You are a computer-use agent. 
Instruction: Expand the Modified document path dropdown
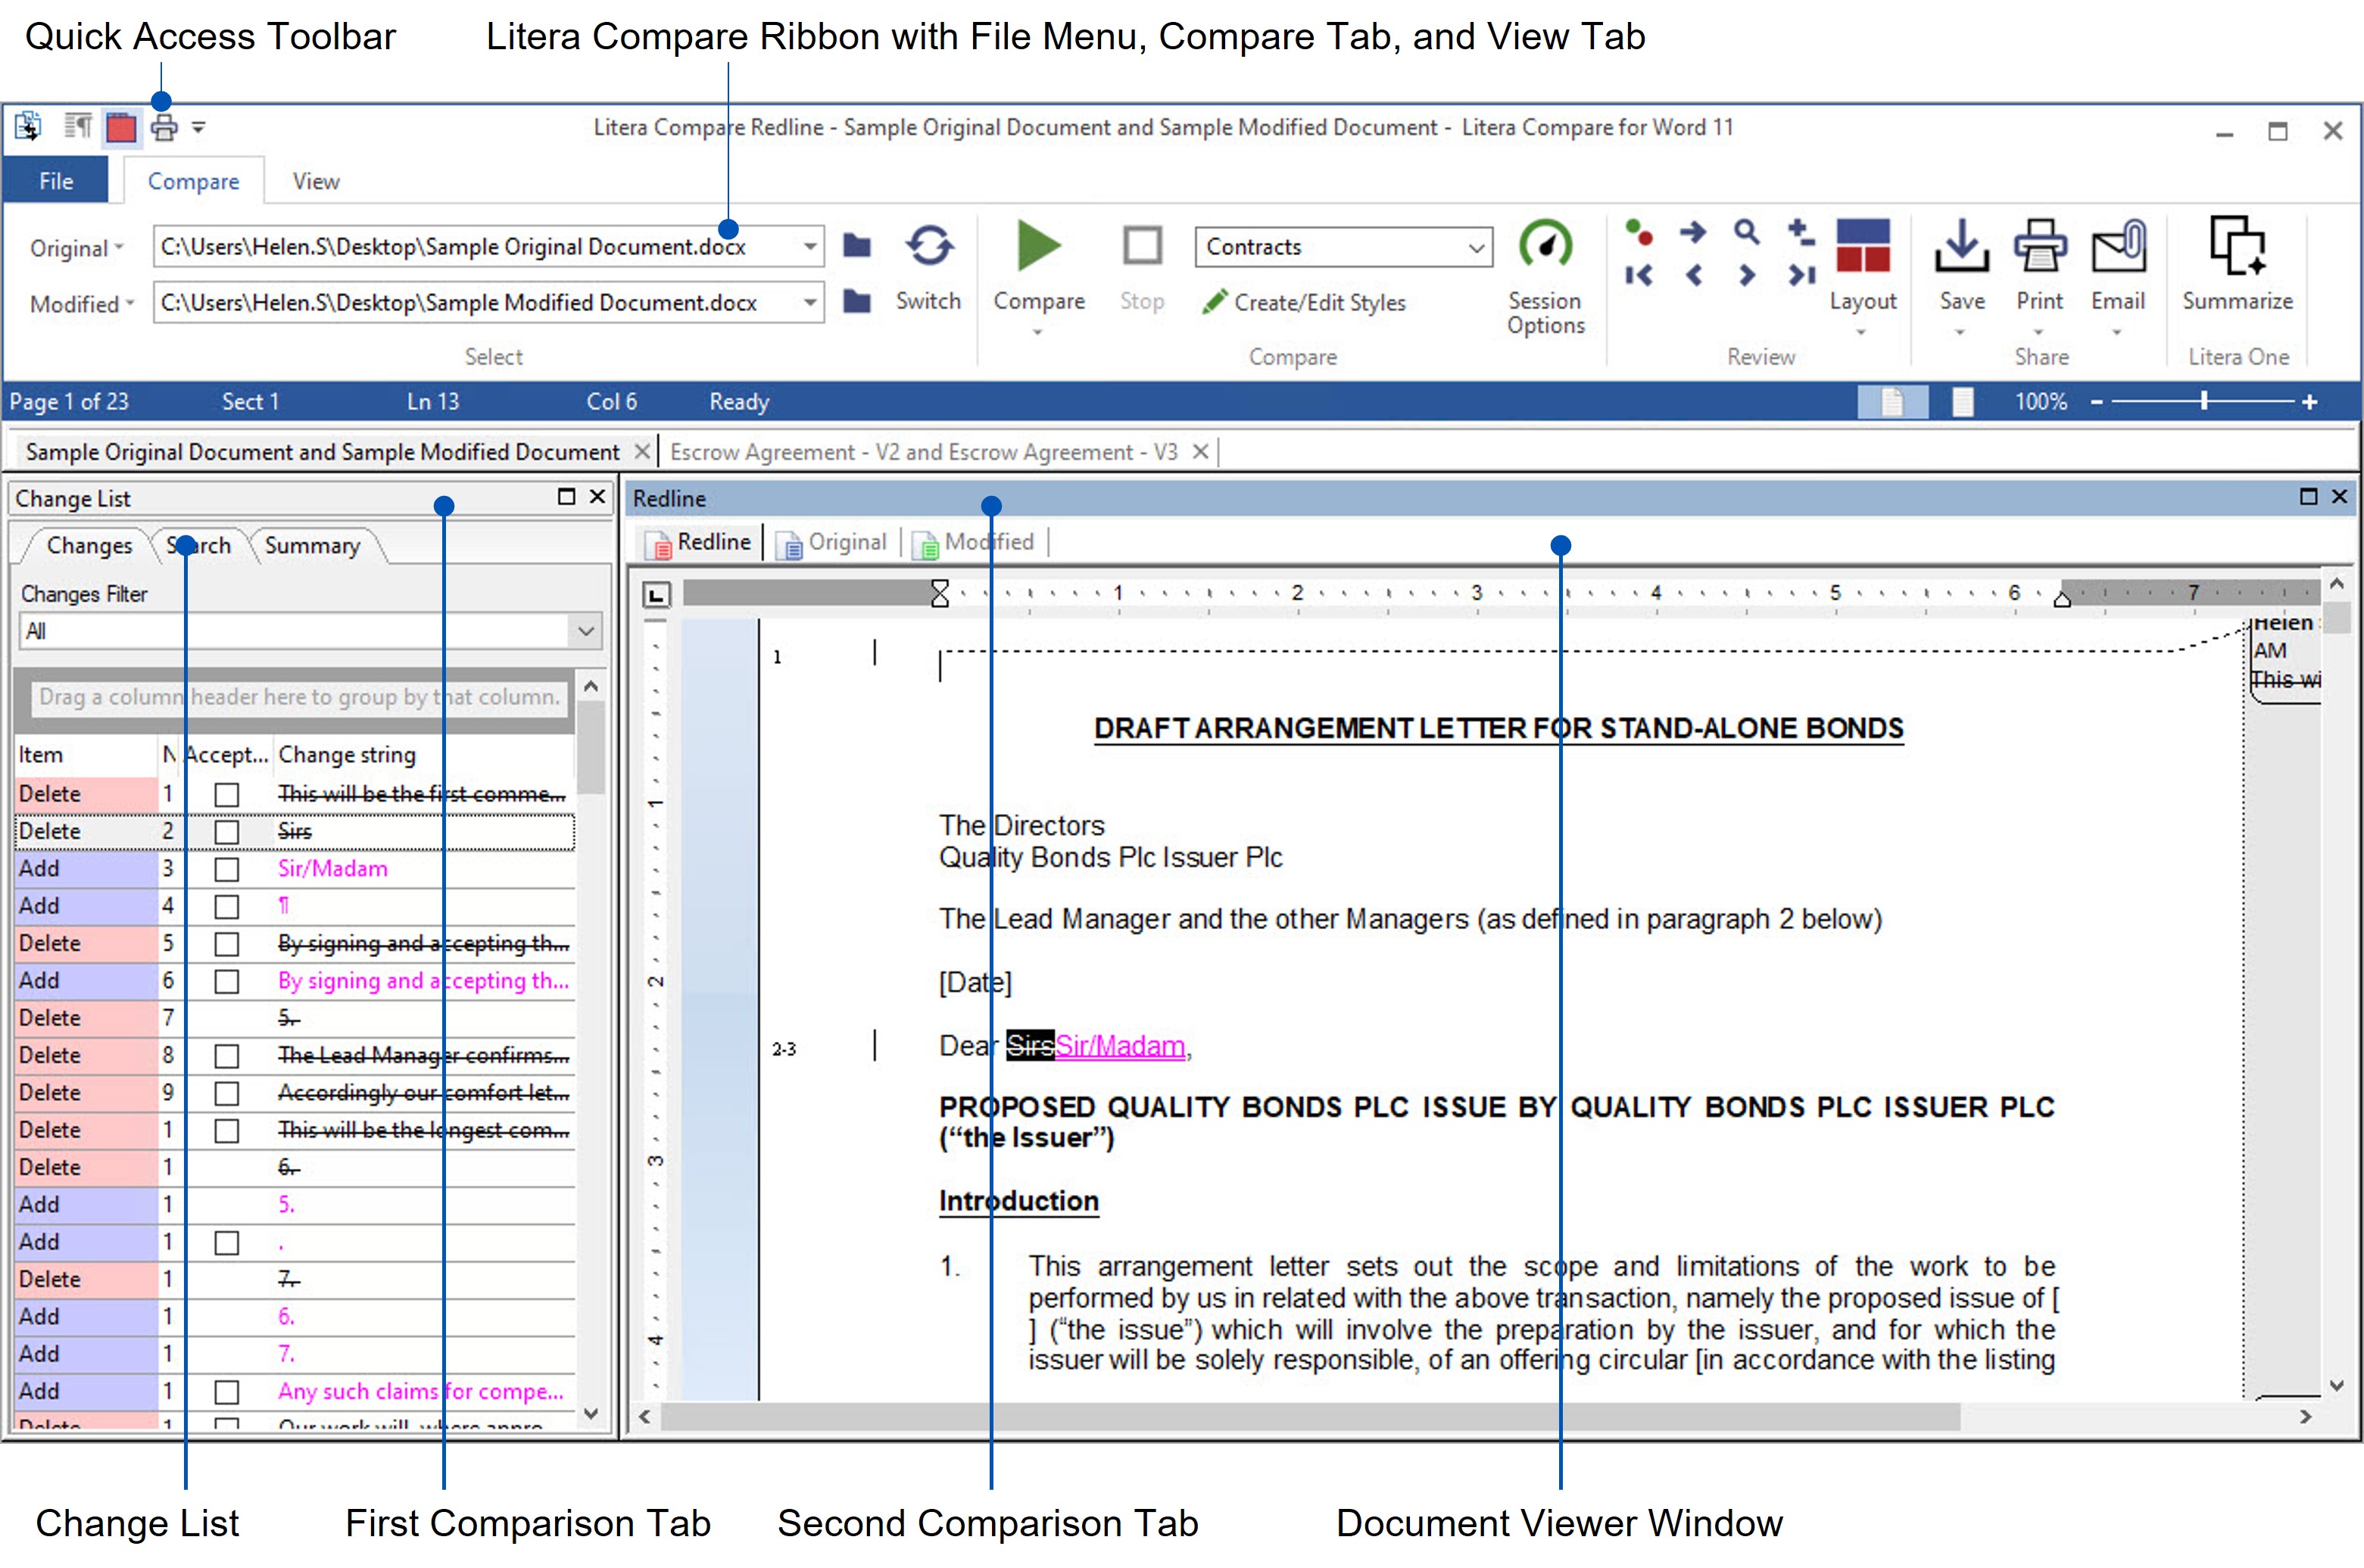[x=810, y=302]
